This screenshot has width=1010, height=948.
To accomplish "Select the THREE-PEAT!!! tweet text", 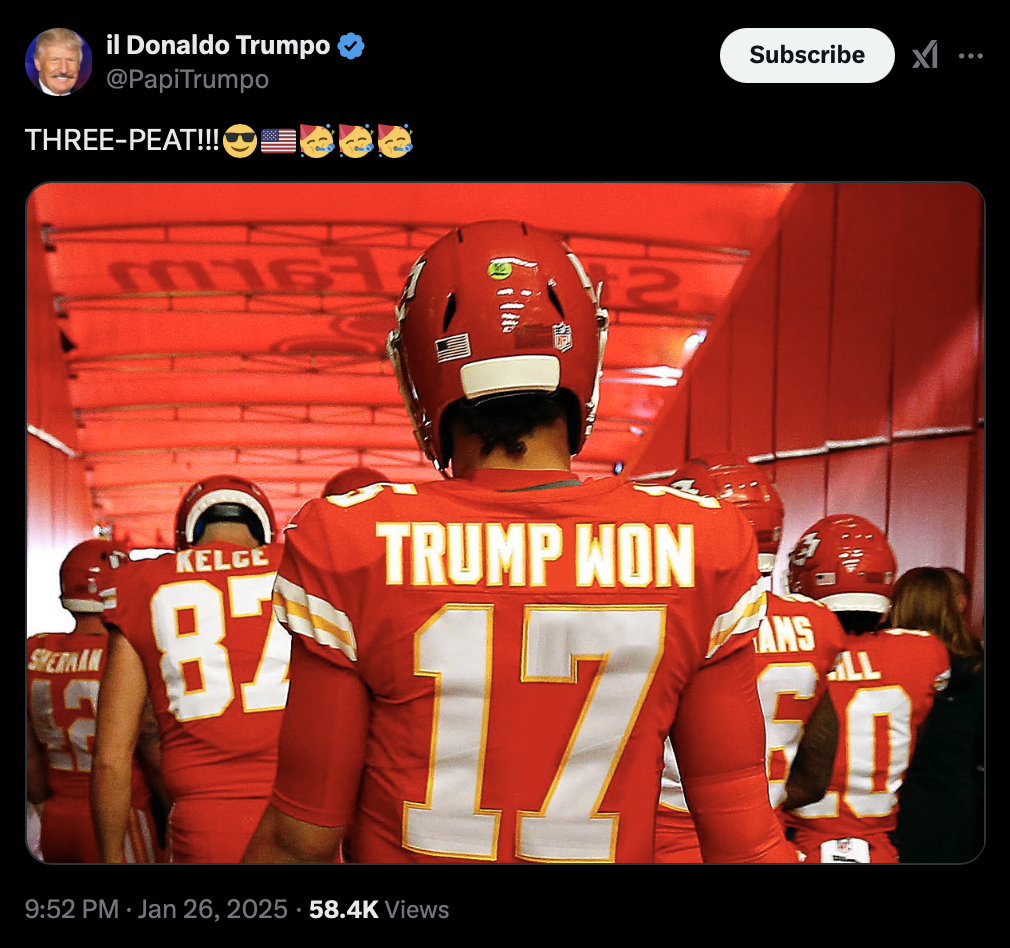I will tap(122, 140).
